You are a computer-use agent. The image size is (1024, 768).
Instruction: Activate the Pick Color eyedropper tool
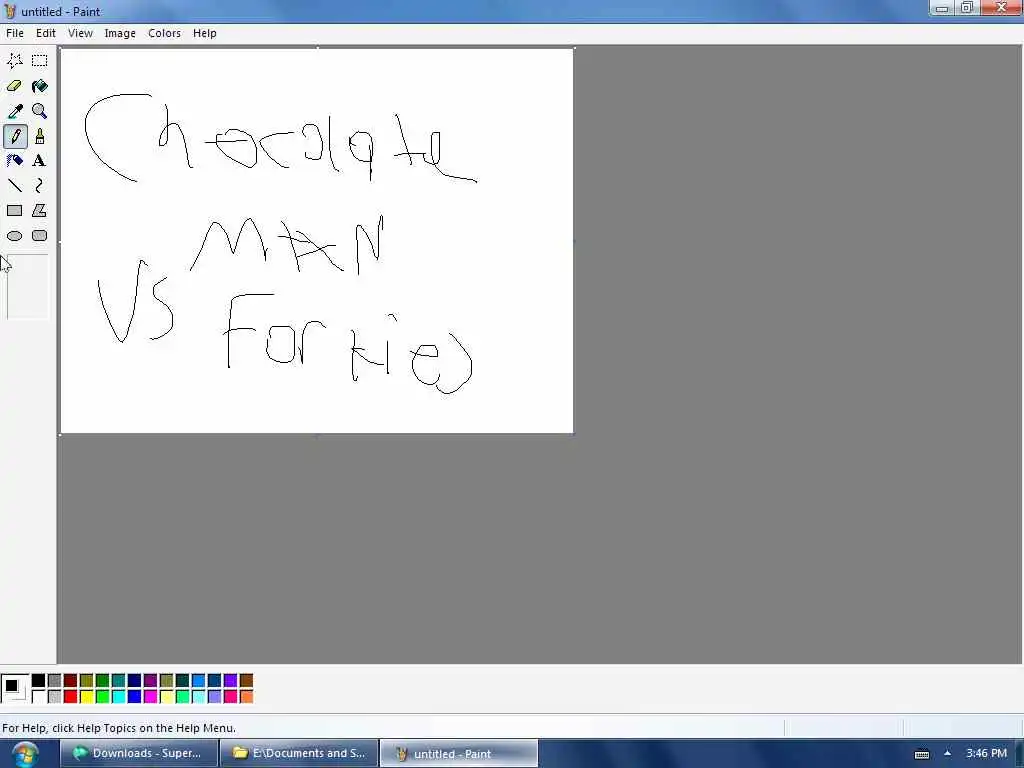coord(14,111)
